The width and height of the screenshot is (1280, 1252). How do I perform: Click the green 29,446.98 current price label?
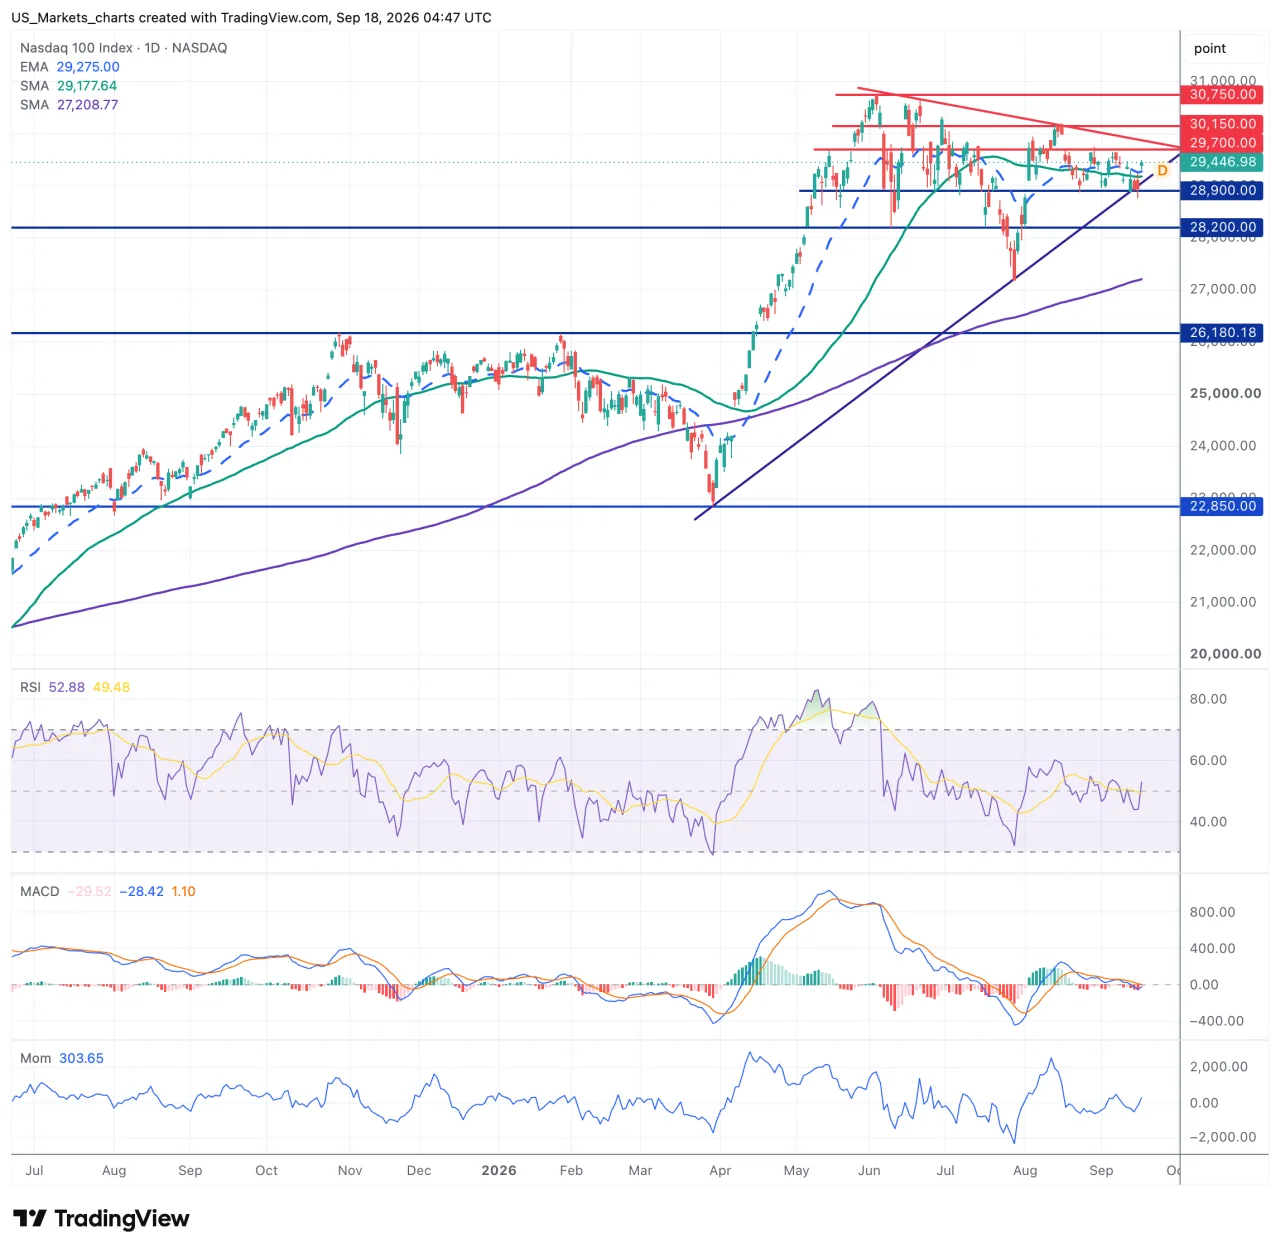(1222, 162)
